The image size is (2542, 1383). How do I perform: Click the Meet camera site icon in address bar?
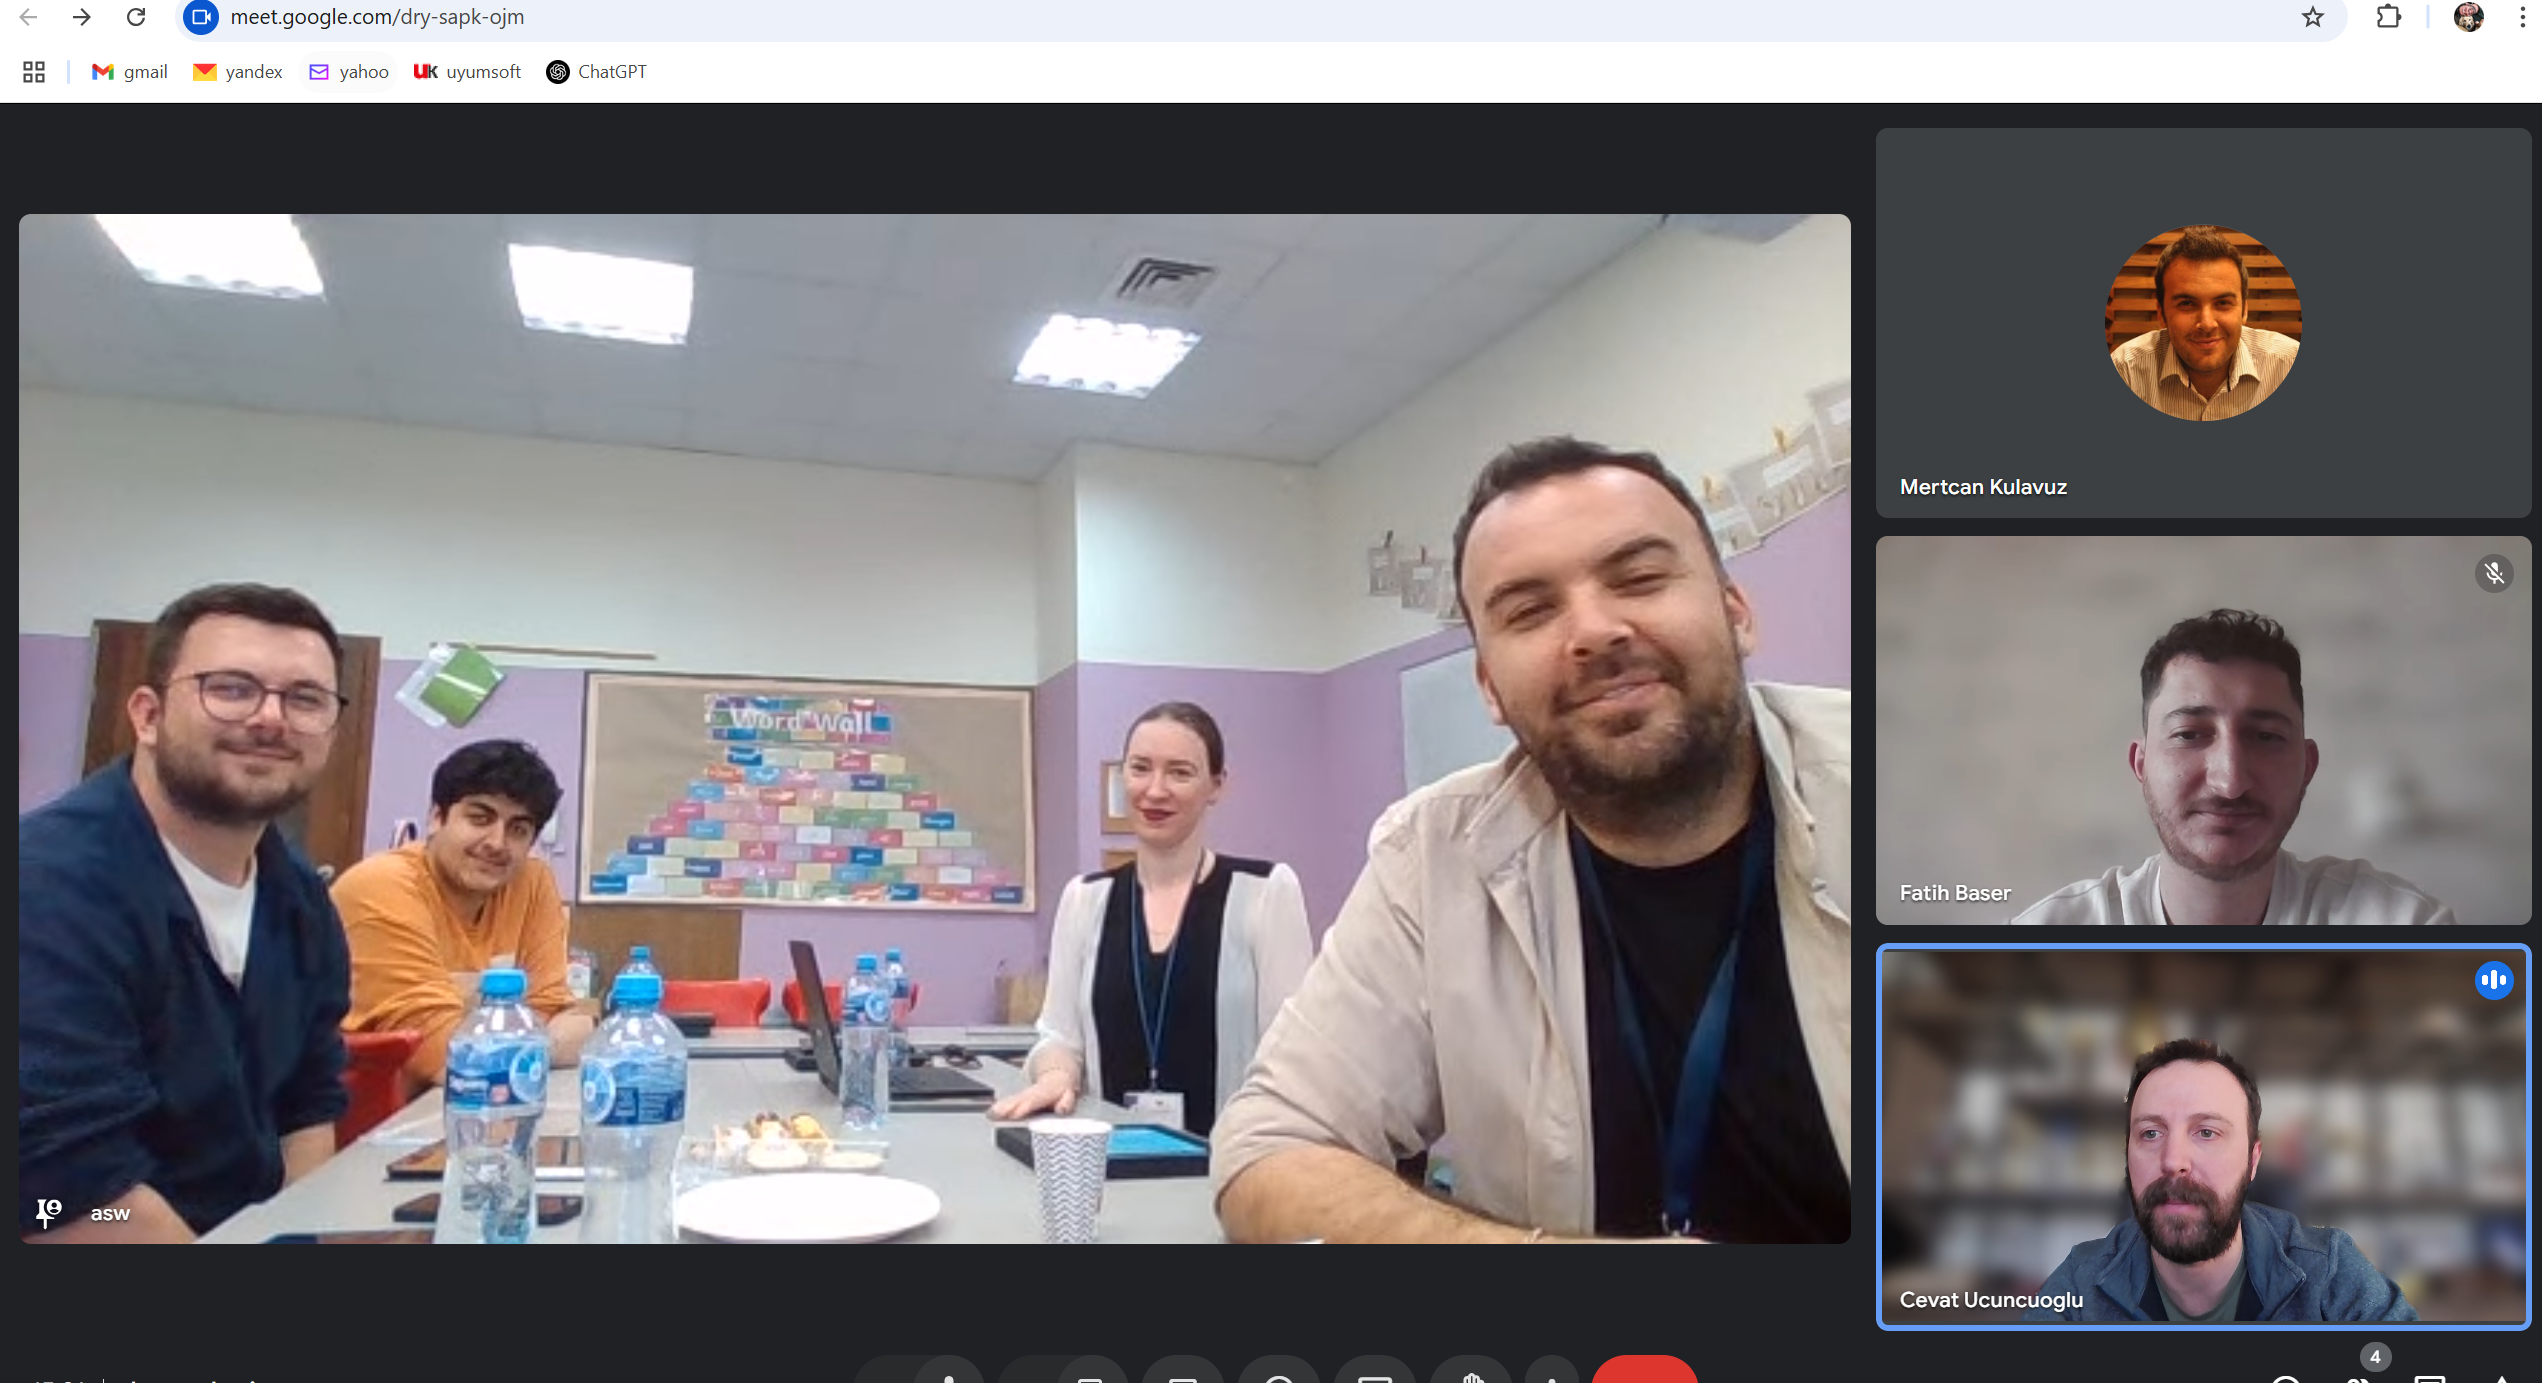coord(201,17)
